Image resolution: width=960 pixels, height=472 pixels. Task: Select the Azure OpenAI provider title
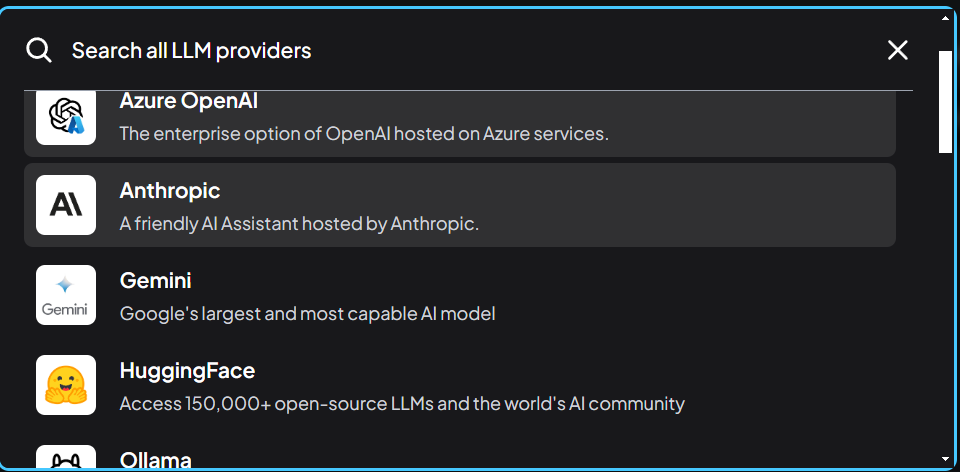189,101
